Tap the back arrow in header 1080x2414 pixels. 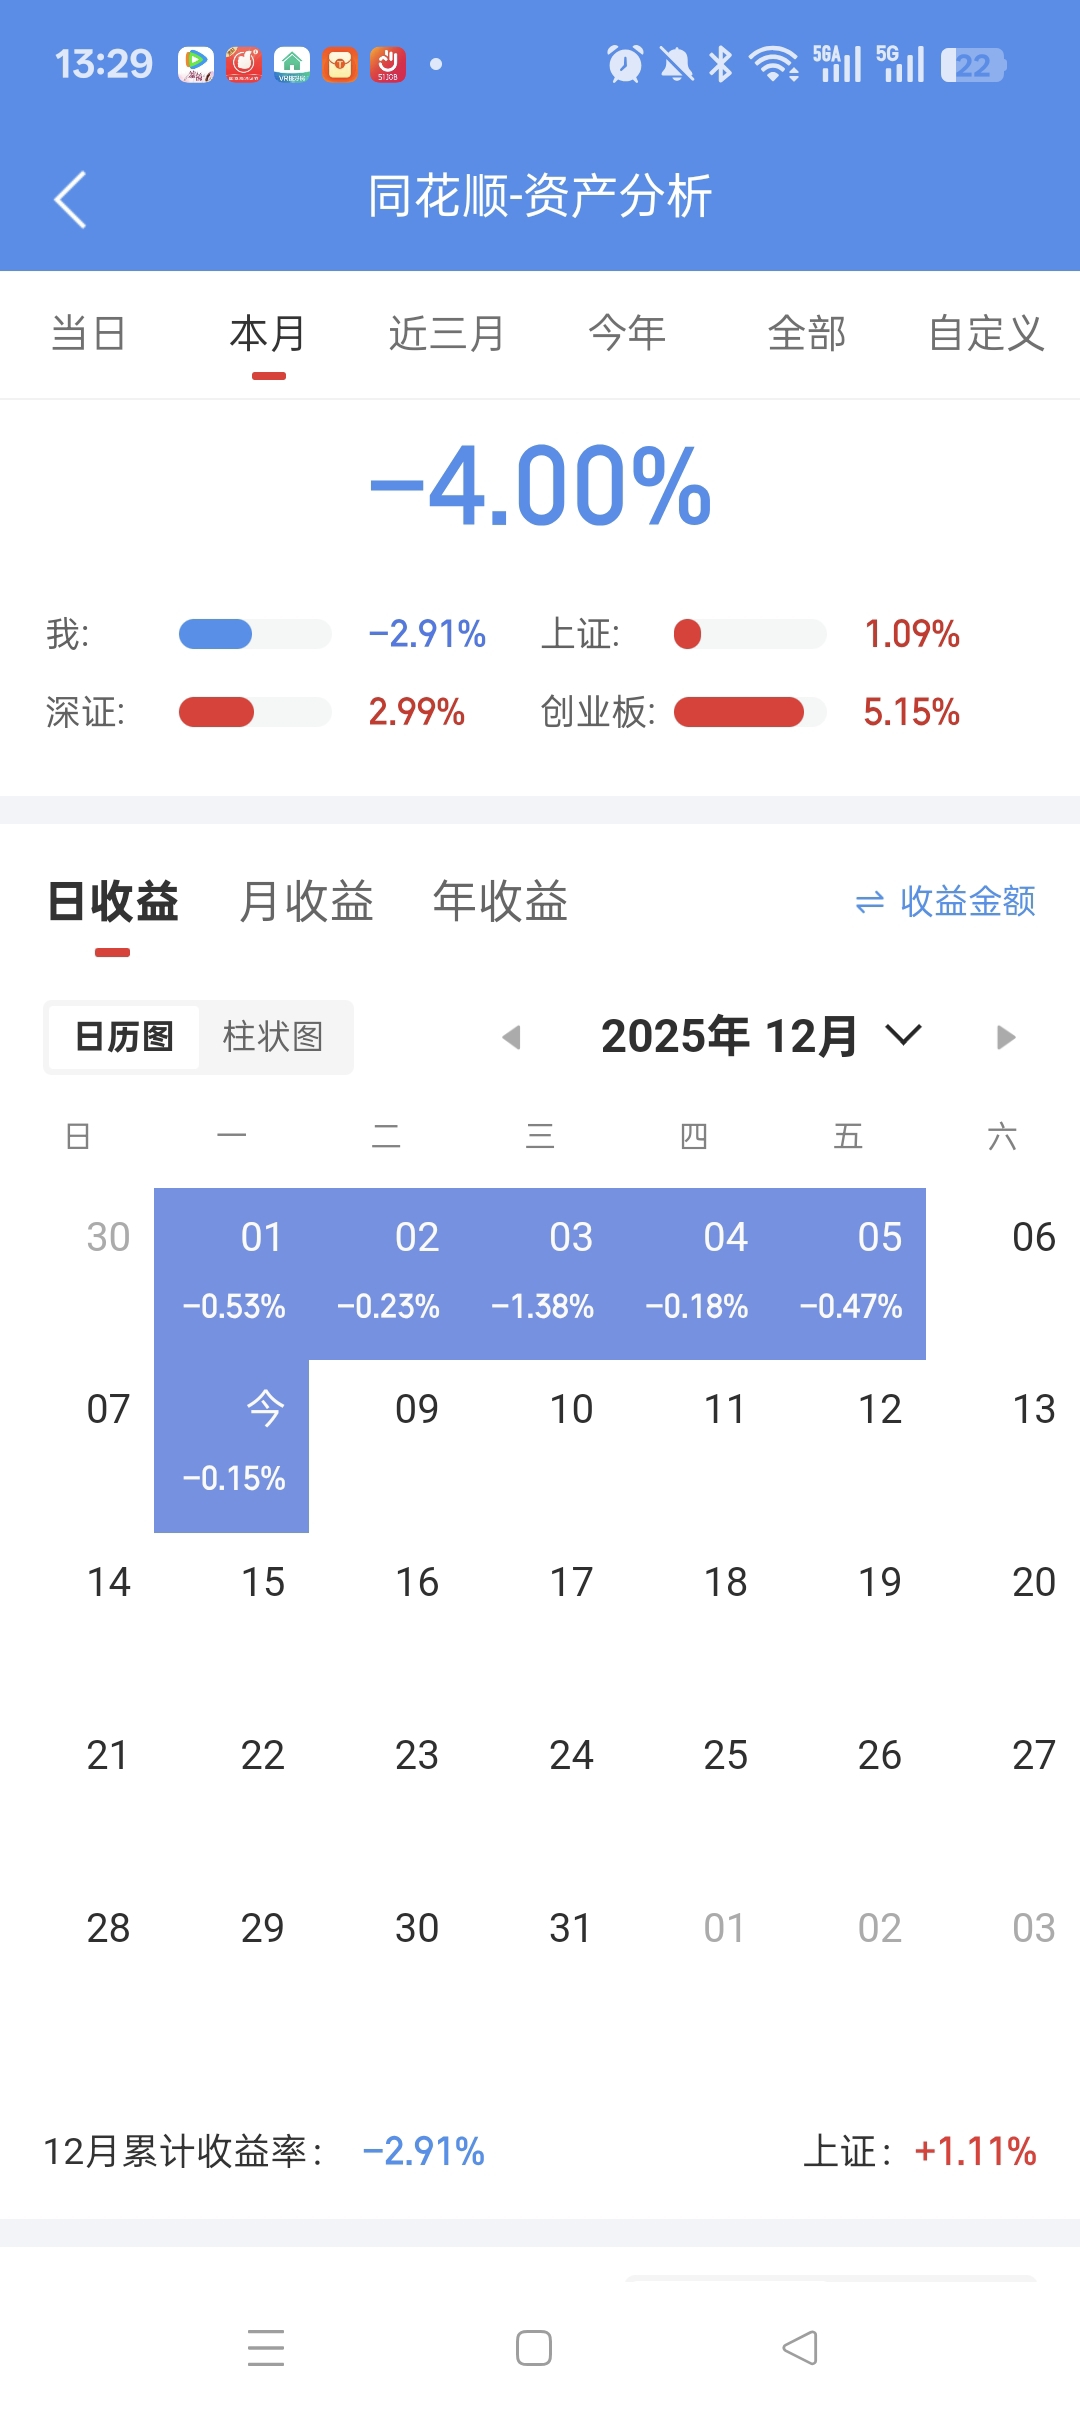point(70,199)
